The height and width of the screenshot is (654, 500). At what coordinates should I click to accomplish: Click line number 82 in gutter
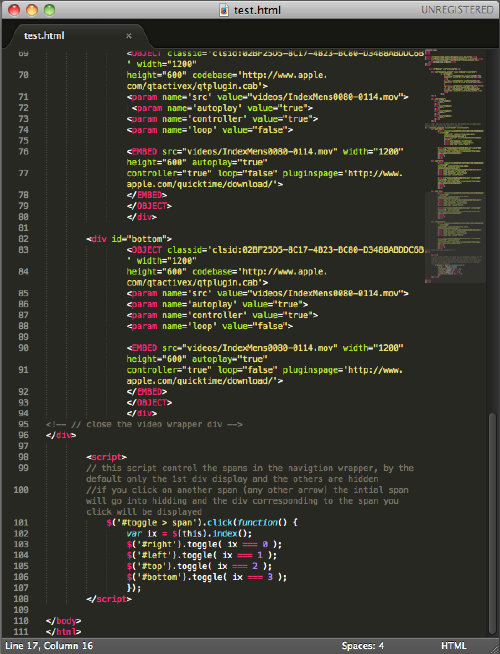pos(23,239)
